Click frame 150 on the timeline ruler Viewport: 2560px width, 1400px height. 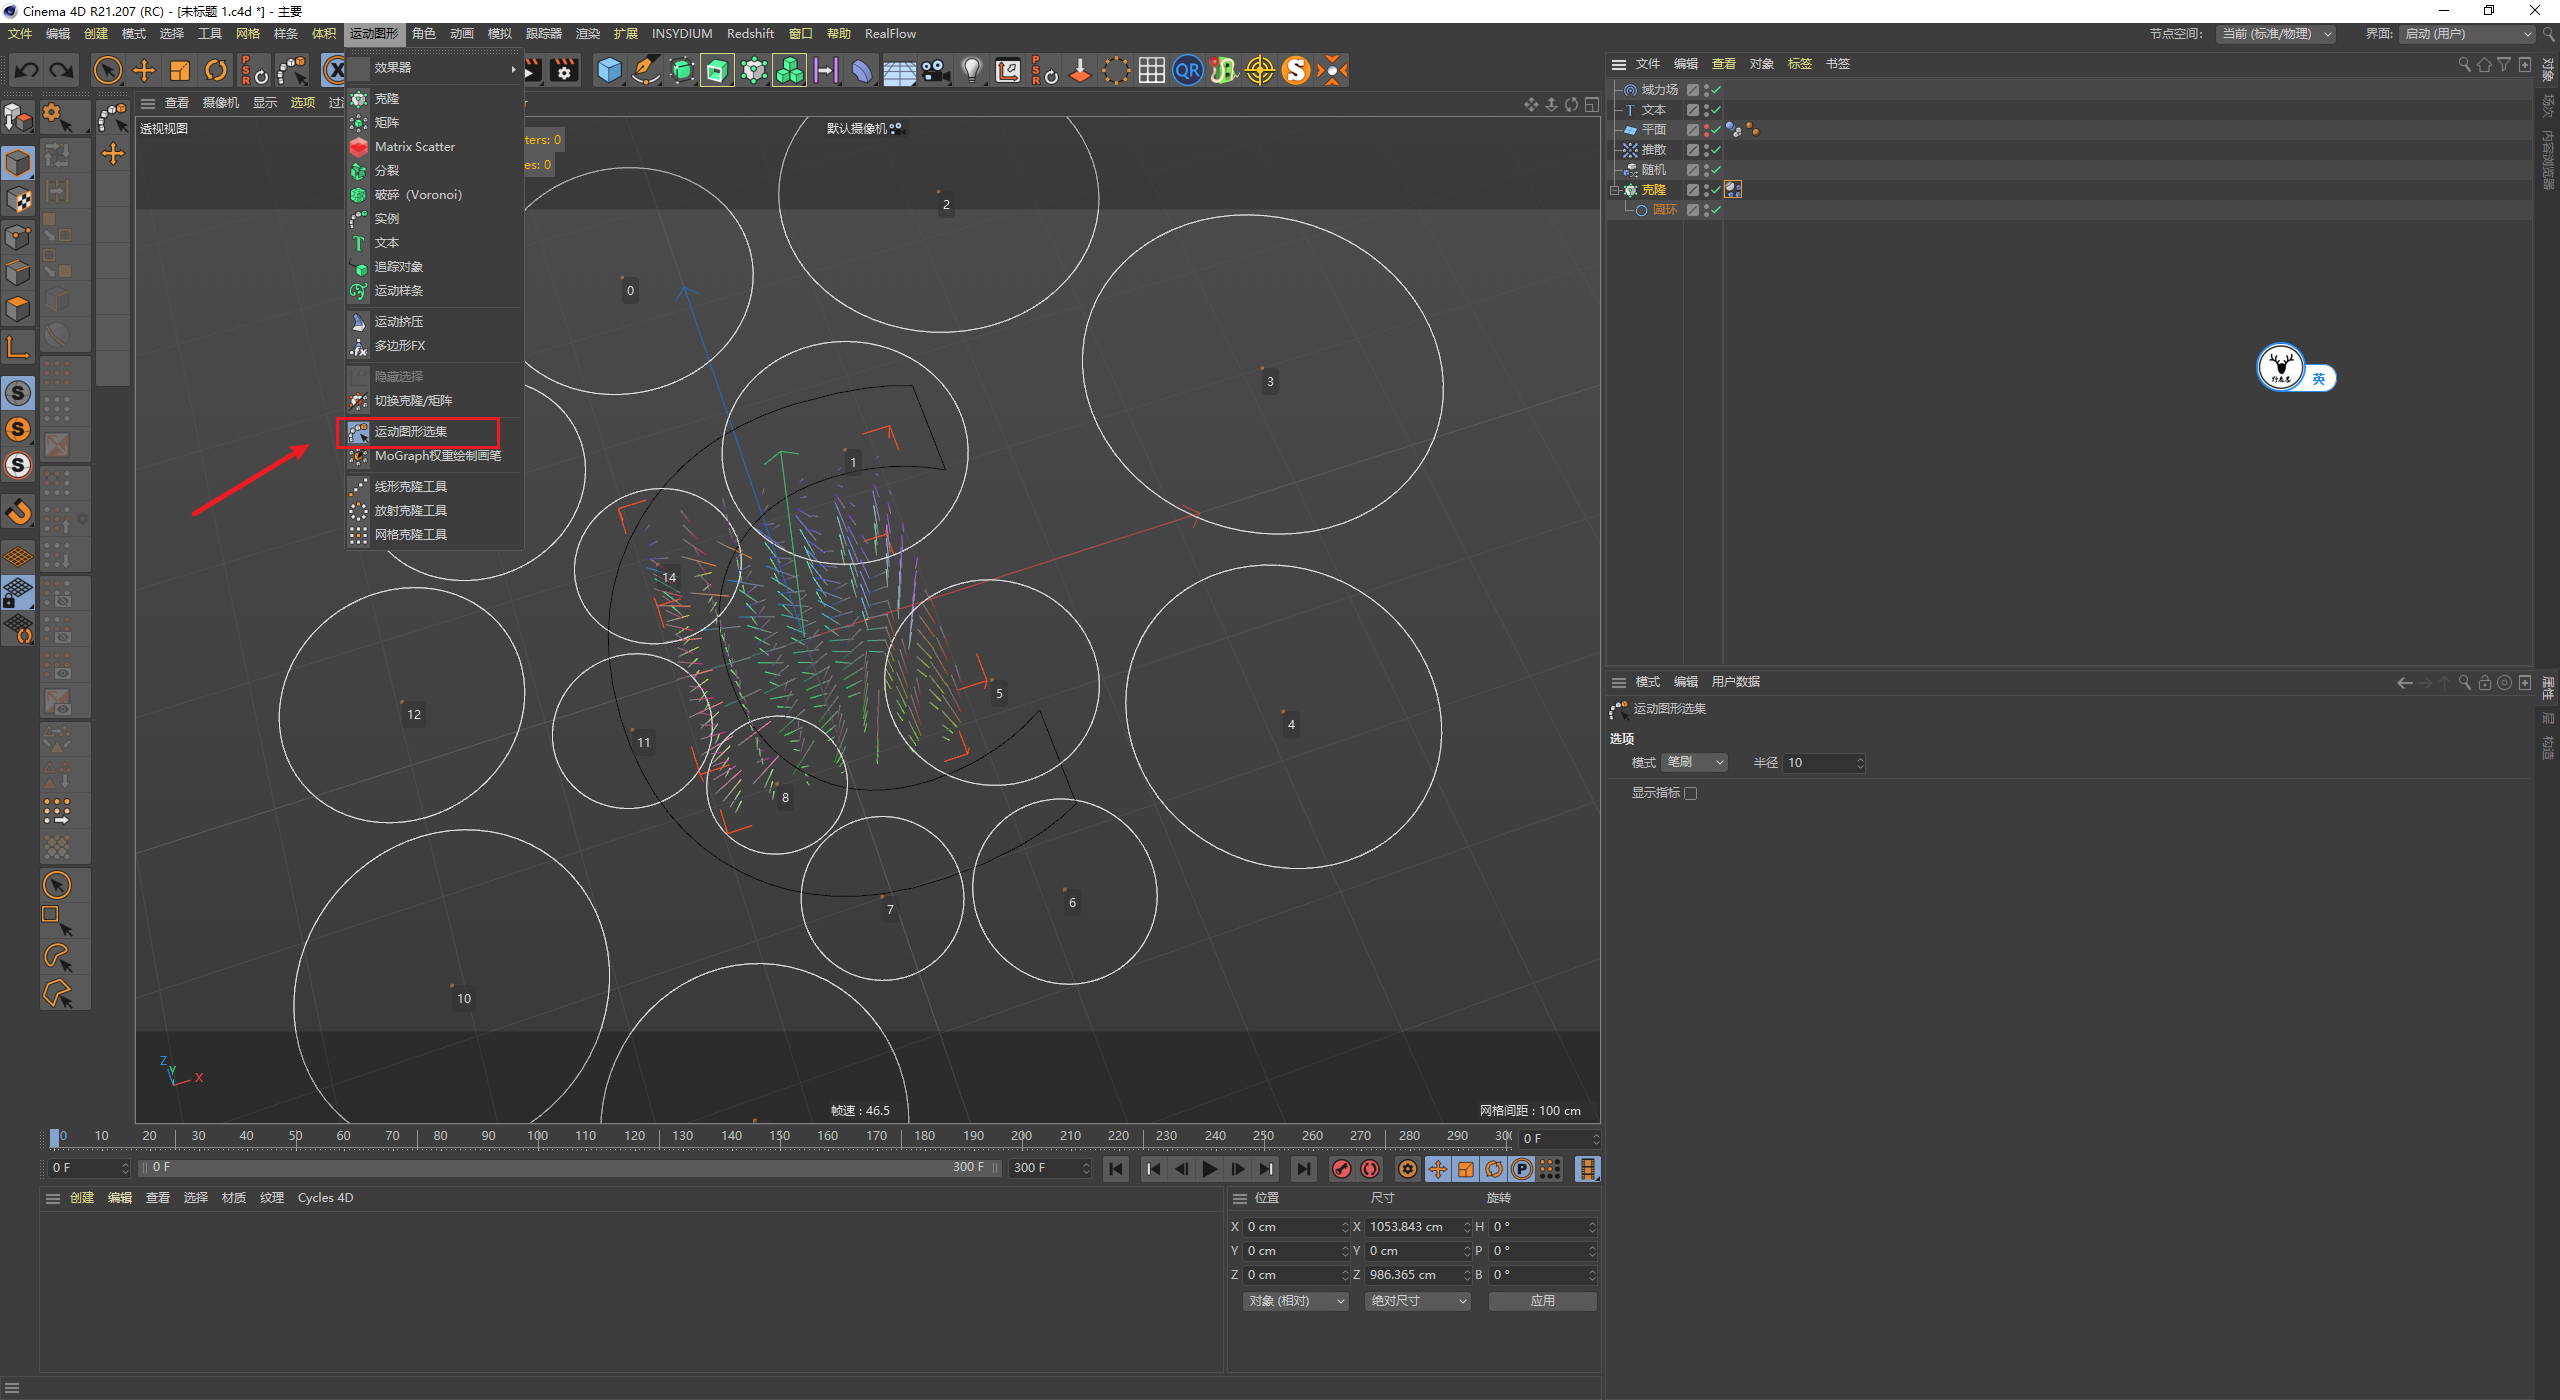780,1137
